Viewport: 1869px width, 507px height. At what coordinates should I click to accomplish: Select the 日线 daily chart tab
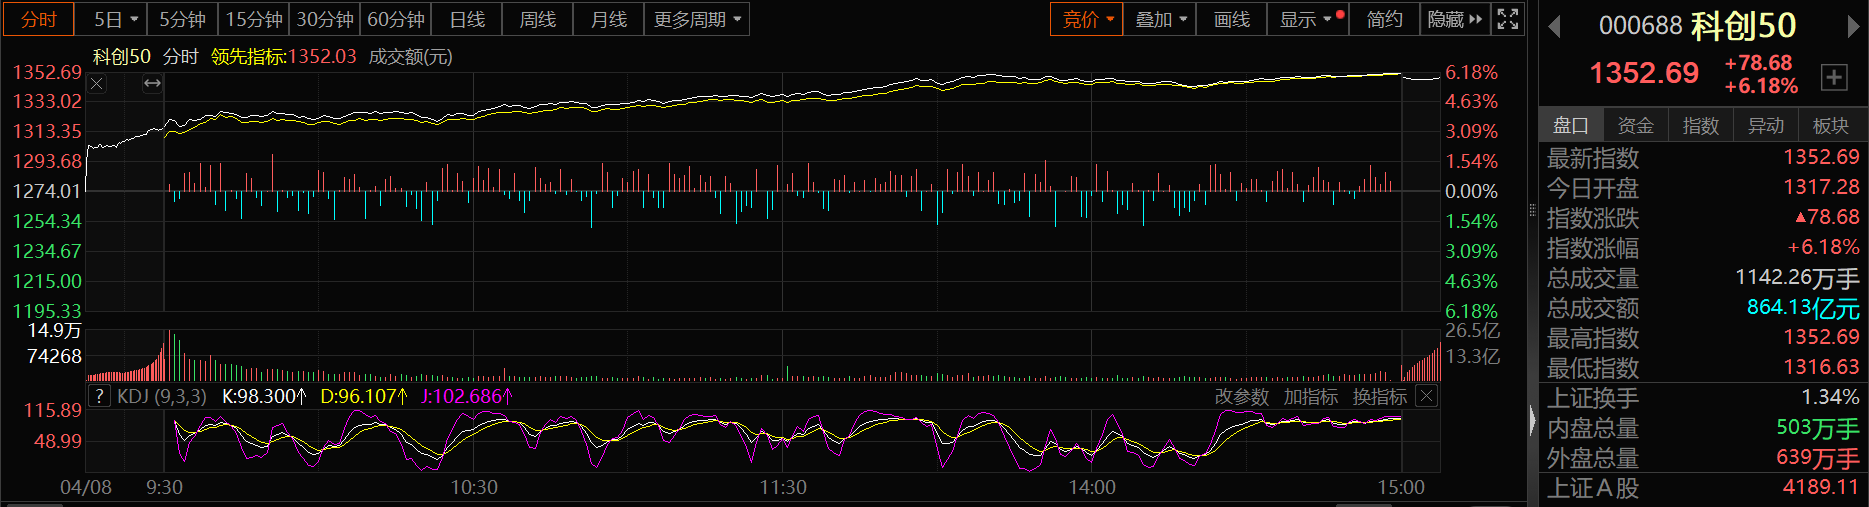467,19
